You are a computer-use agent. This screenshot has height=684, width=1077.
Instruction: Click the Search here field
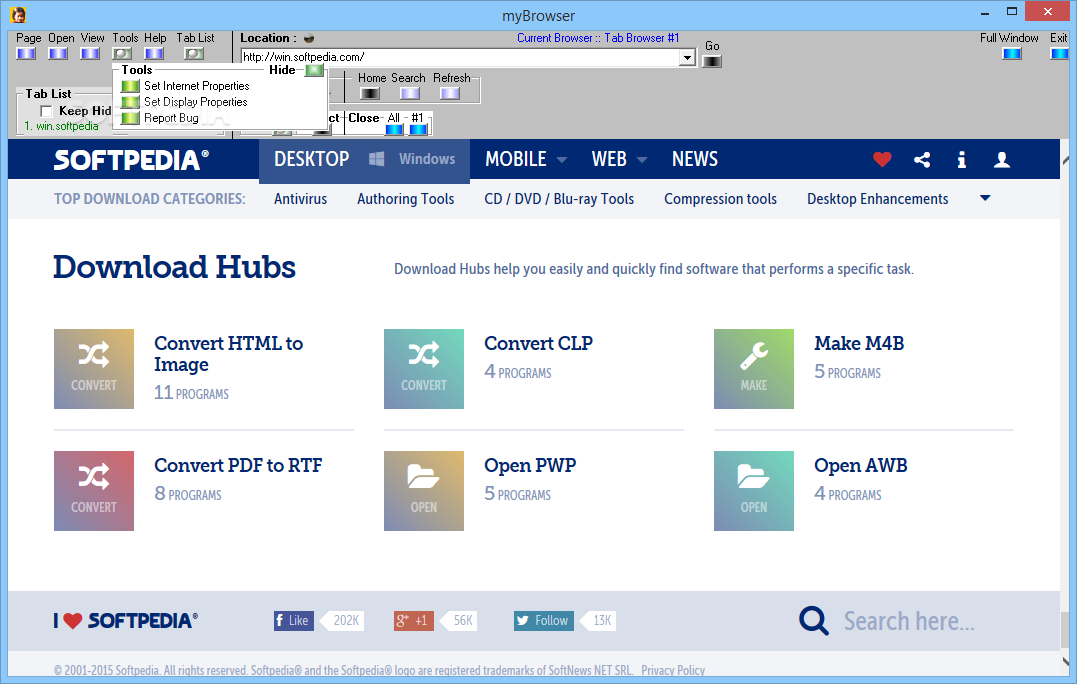(x=909, y=622)
